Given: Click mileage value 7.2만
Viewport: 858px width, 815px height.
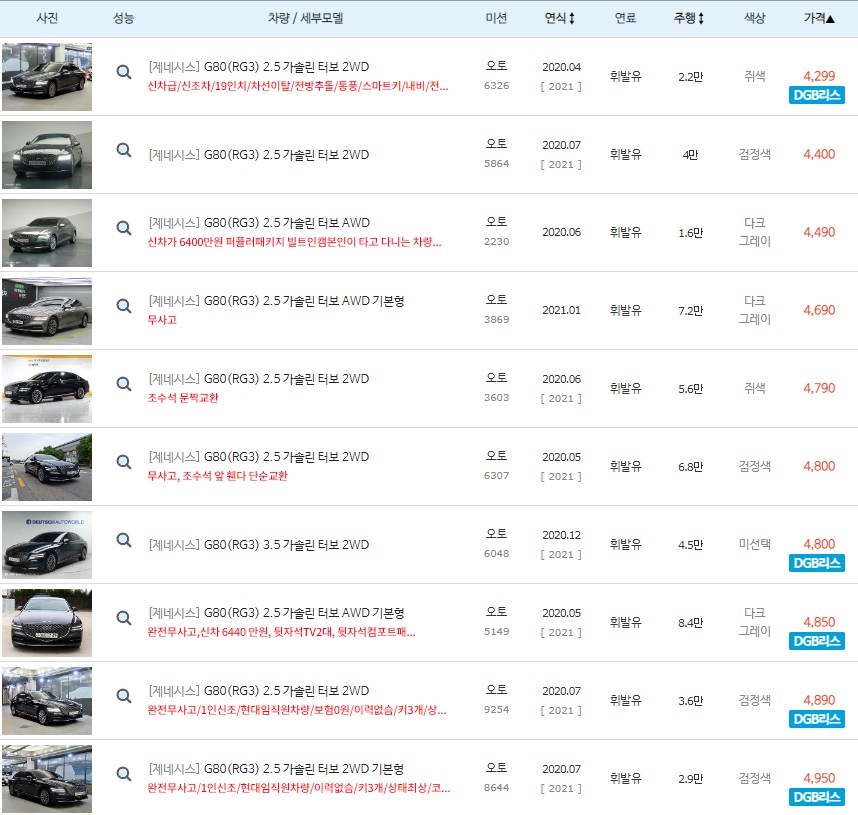Looking at the screenshot, I should [x=690, y=311].
